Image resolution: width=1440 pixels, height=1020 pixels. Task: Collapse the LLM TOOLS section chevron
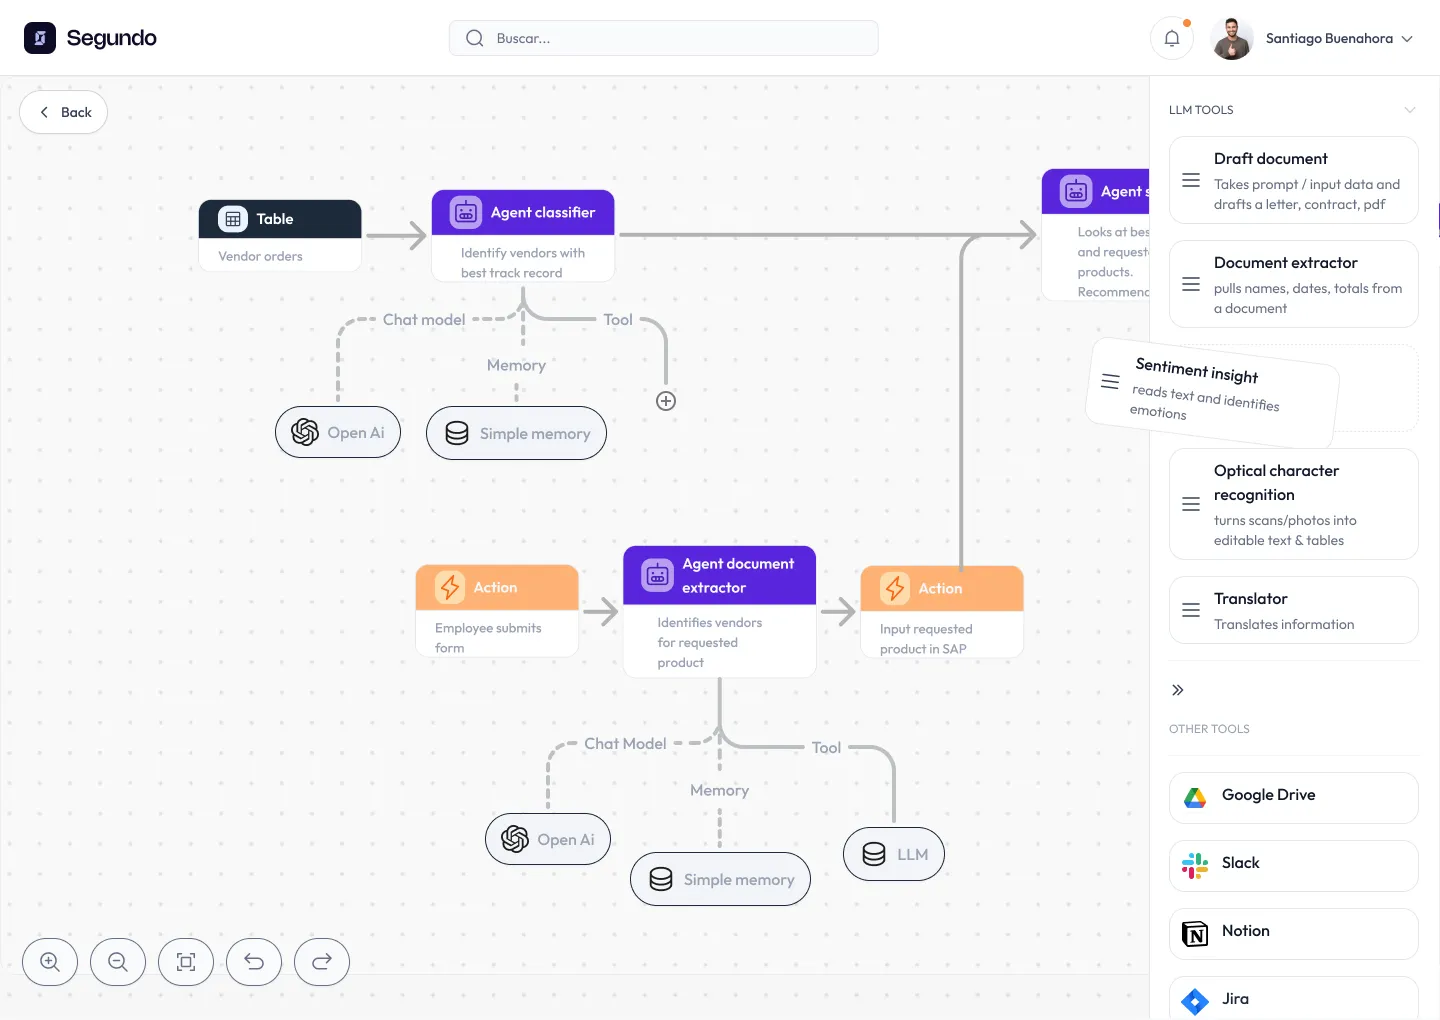click(1410, 110)
